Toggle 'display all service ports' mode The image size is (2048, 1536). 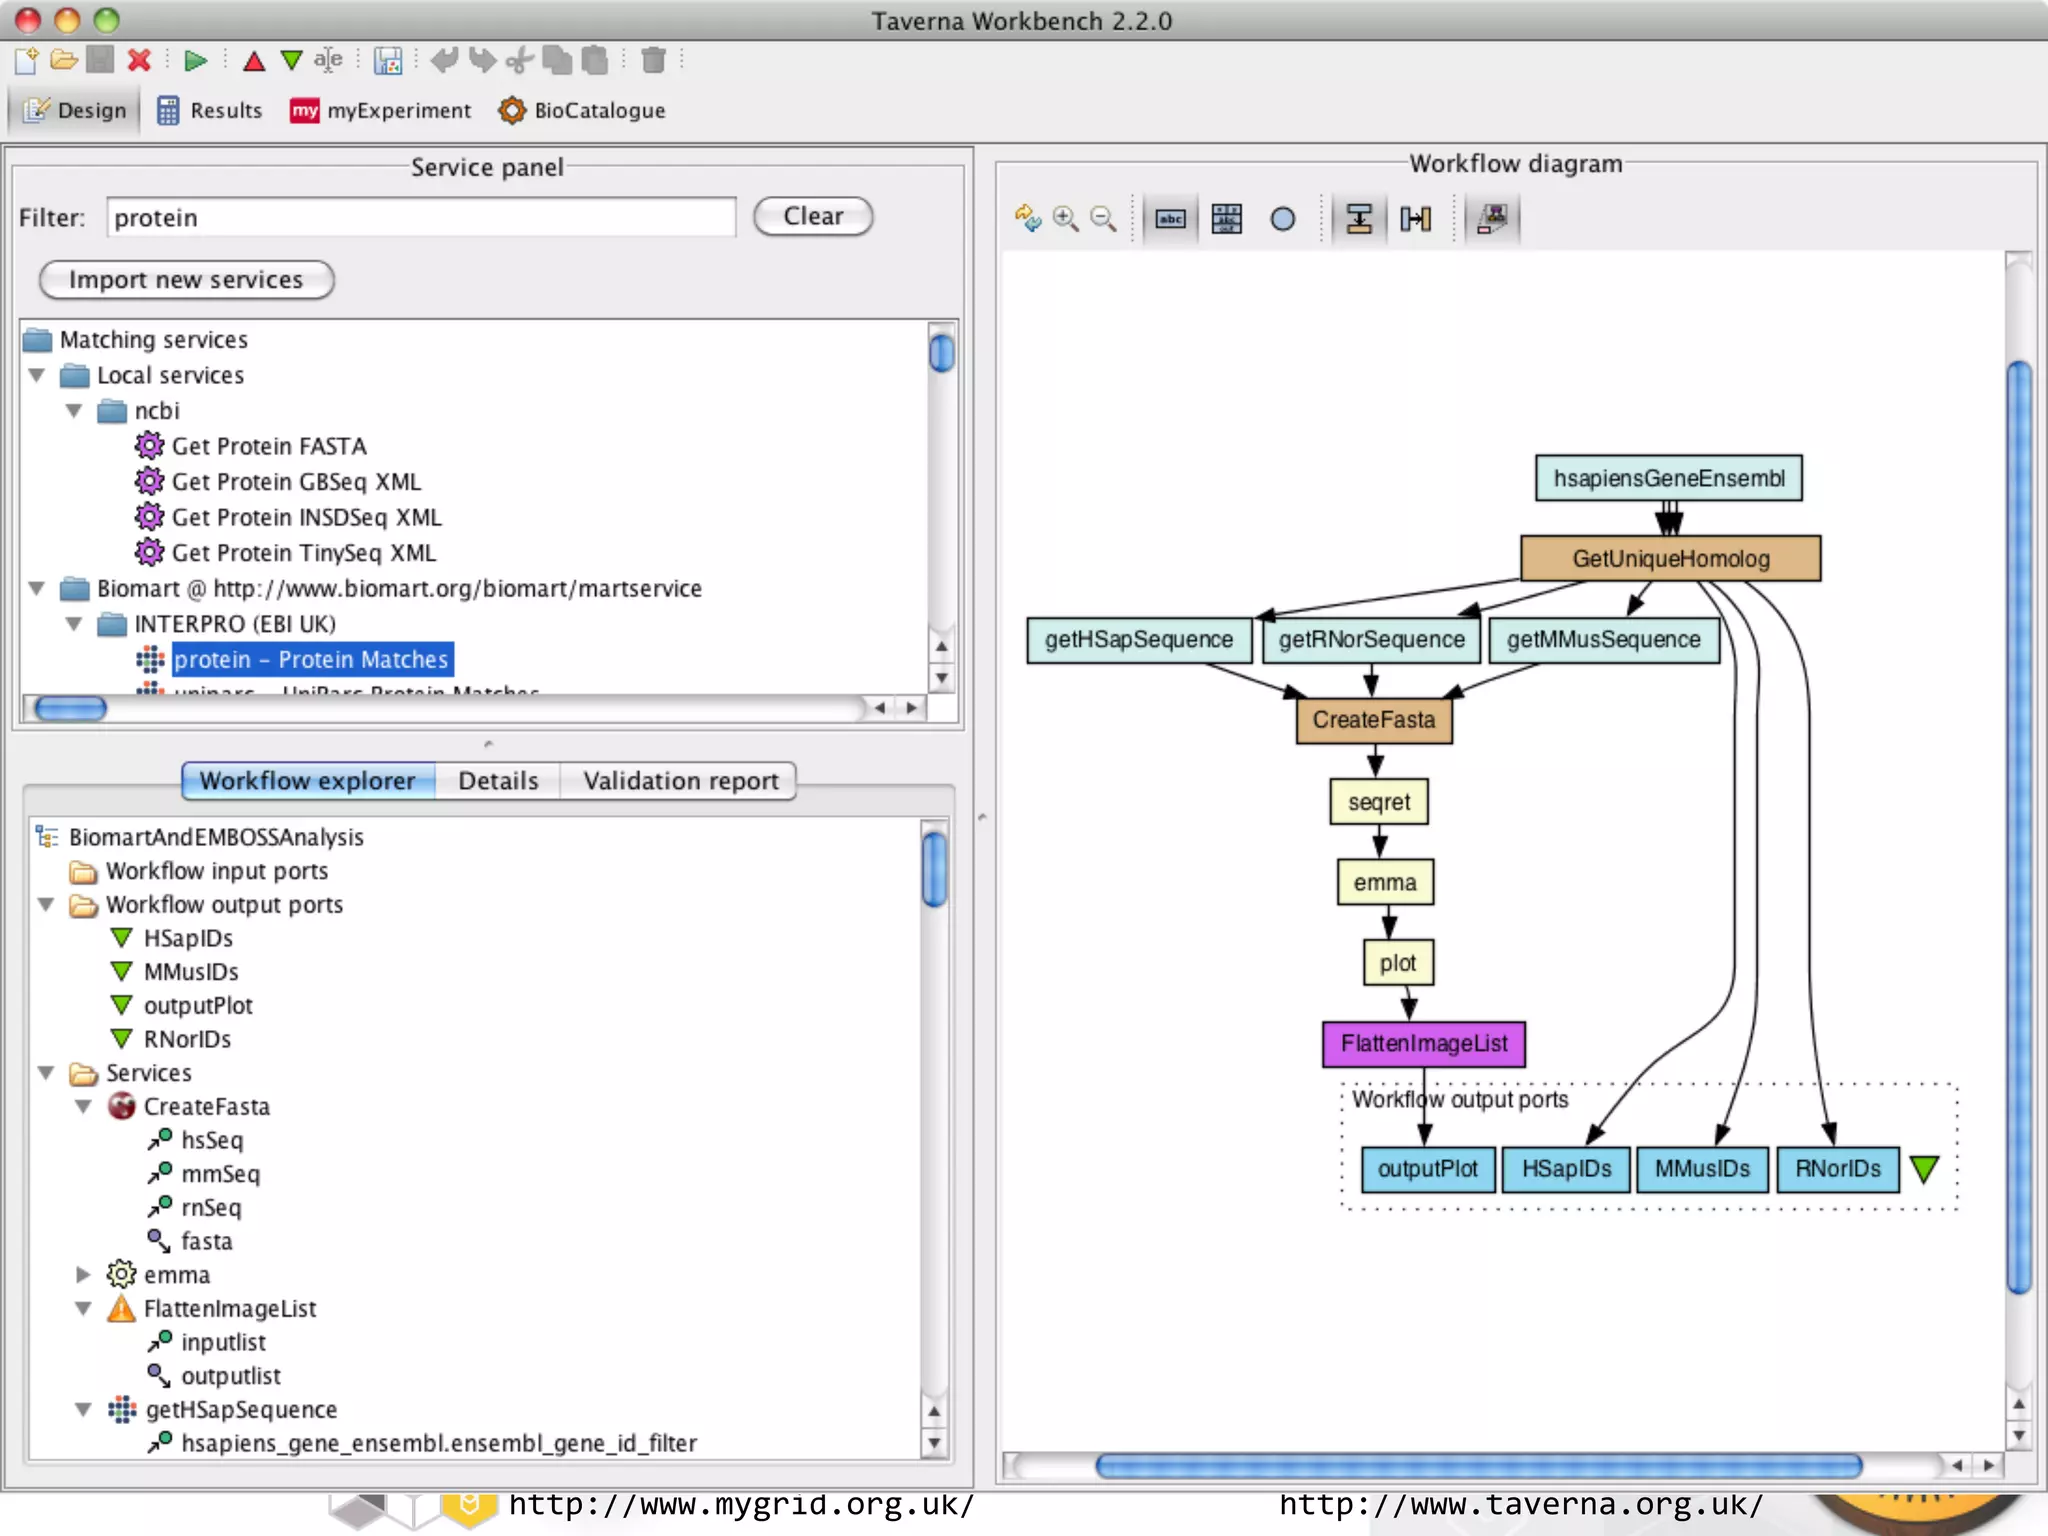coord(1226,218)
